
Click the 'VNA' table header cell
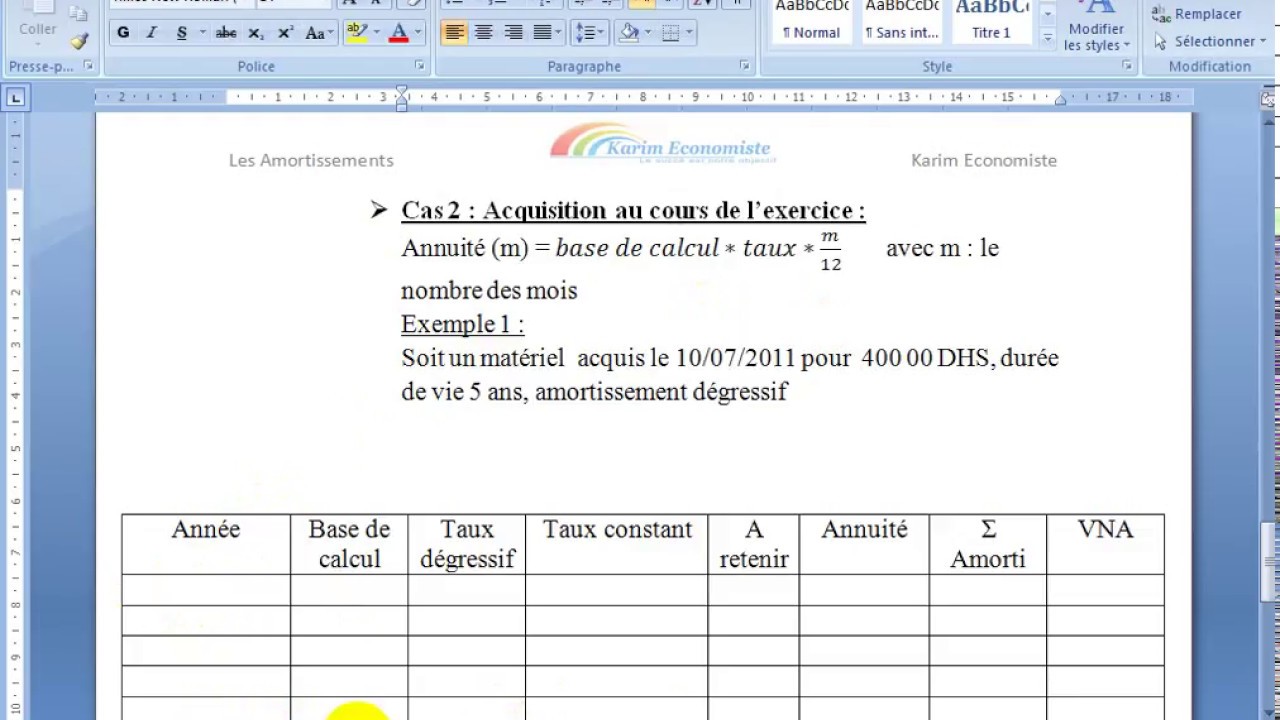pyautogui.click(x=1105, y=544)
